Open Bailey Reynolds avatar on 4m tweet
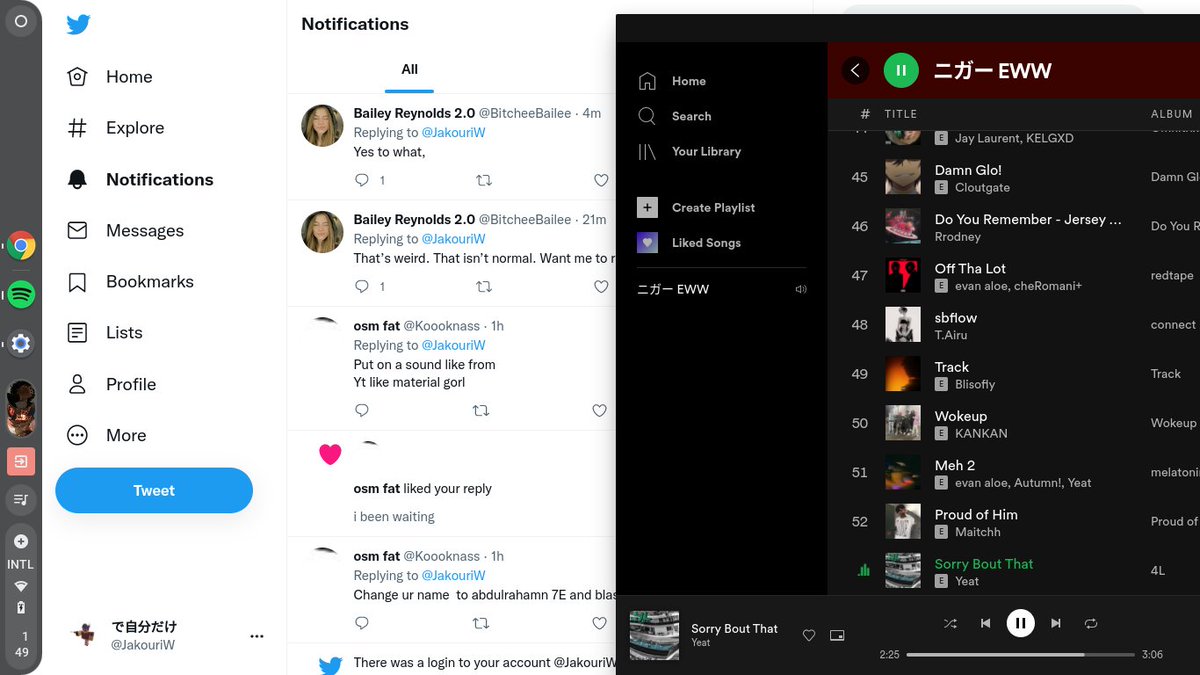Screen dimensions: 1200x675 [322, 125]
